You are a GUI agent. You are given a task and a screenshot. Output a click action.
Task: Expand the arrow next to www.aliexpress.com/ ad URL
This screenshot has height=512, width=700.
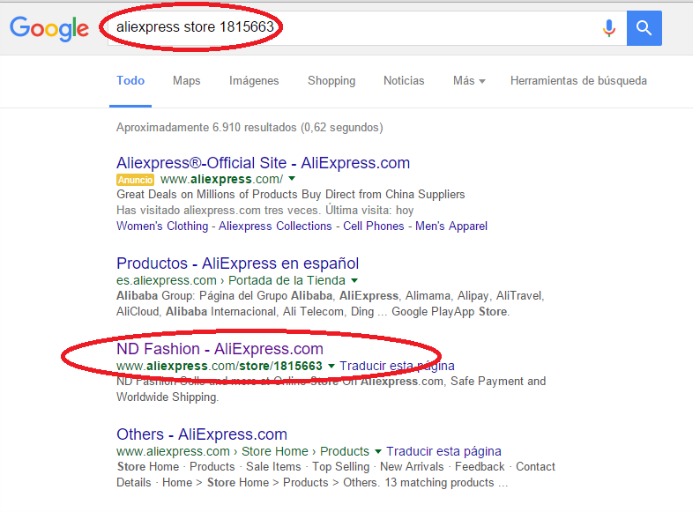[292, 179]
